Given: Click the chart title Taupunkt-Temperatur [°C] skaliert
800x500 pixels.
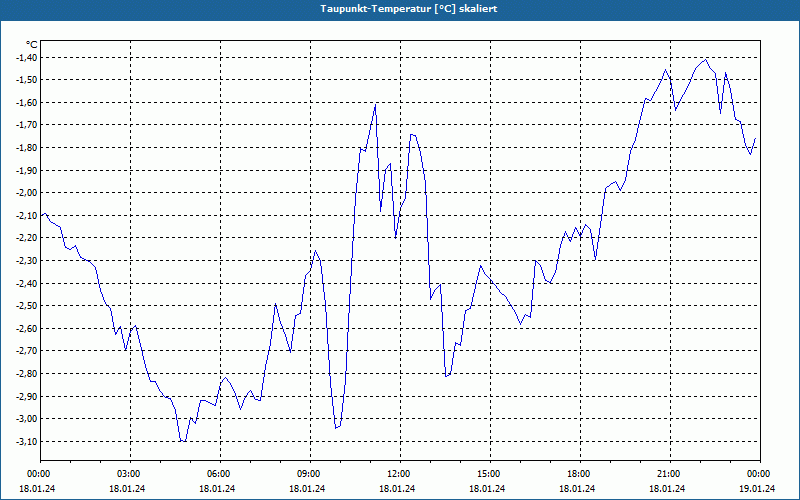Looking at the screenshot, I should tap(409, 9).
